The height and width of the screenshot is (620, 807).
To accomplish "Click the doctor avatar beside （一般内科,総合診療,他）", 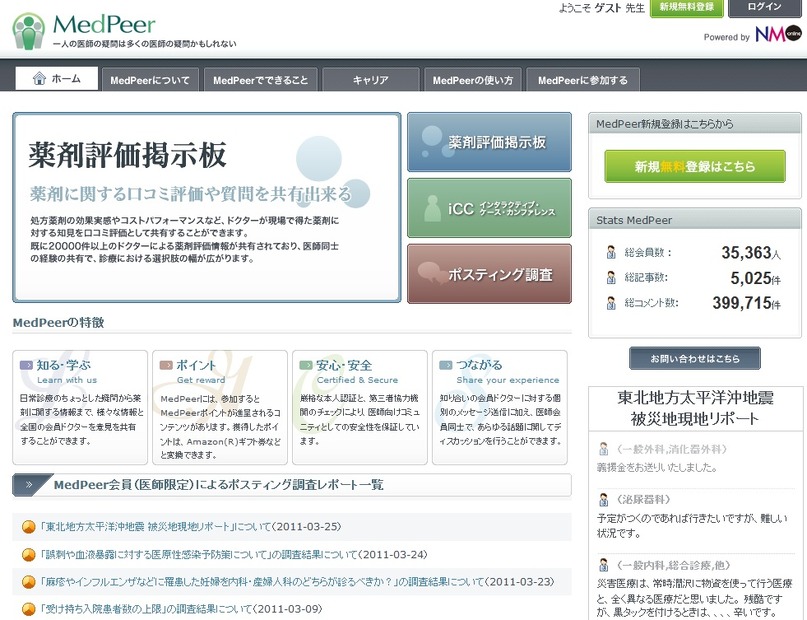I will click(604, 565).
